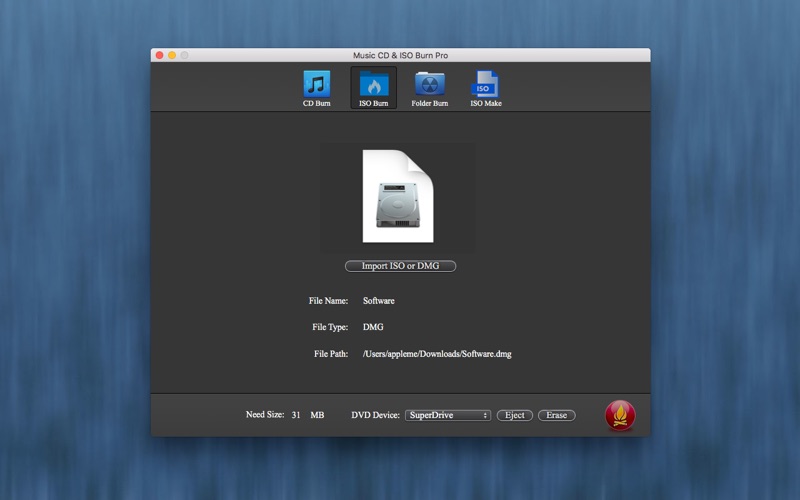The width and height of the screenshot is (800, 500).
Task: Click the Need Size value 31
Action: click(x=296, y=415)
